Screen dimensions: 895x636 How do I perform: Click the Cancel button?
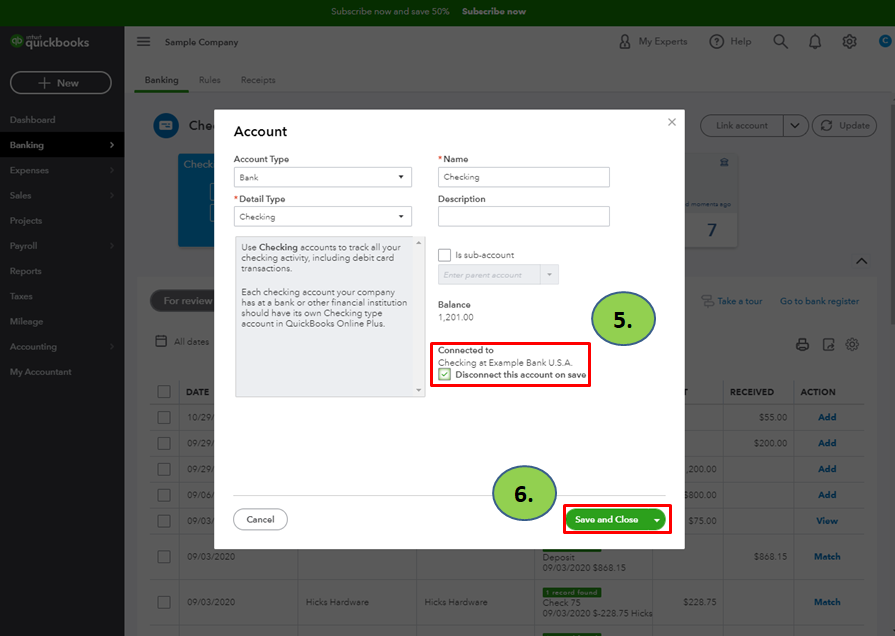260,519
